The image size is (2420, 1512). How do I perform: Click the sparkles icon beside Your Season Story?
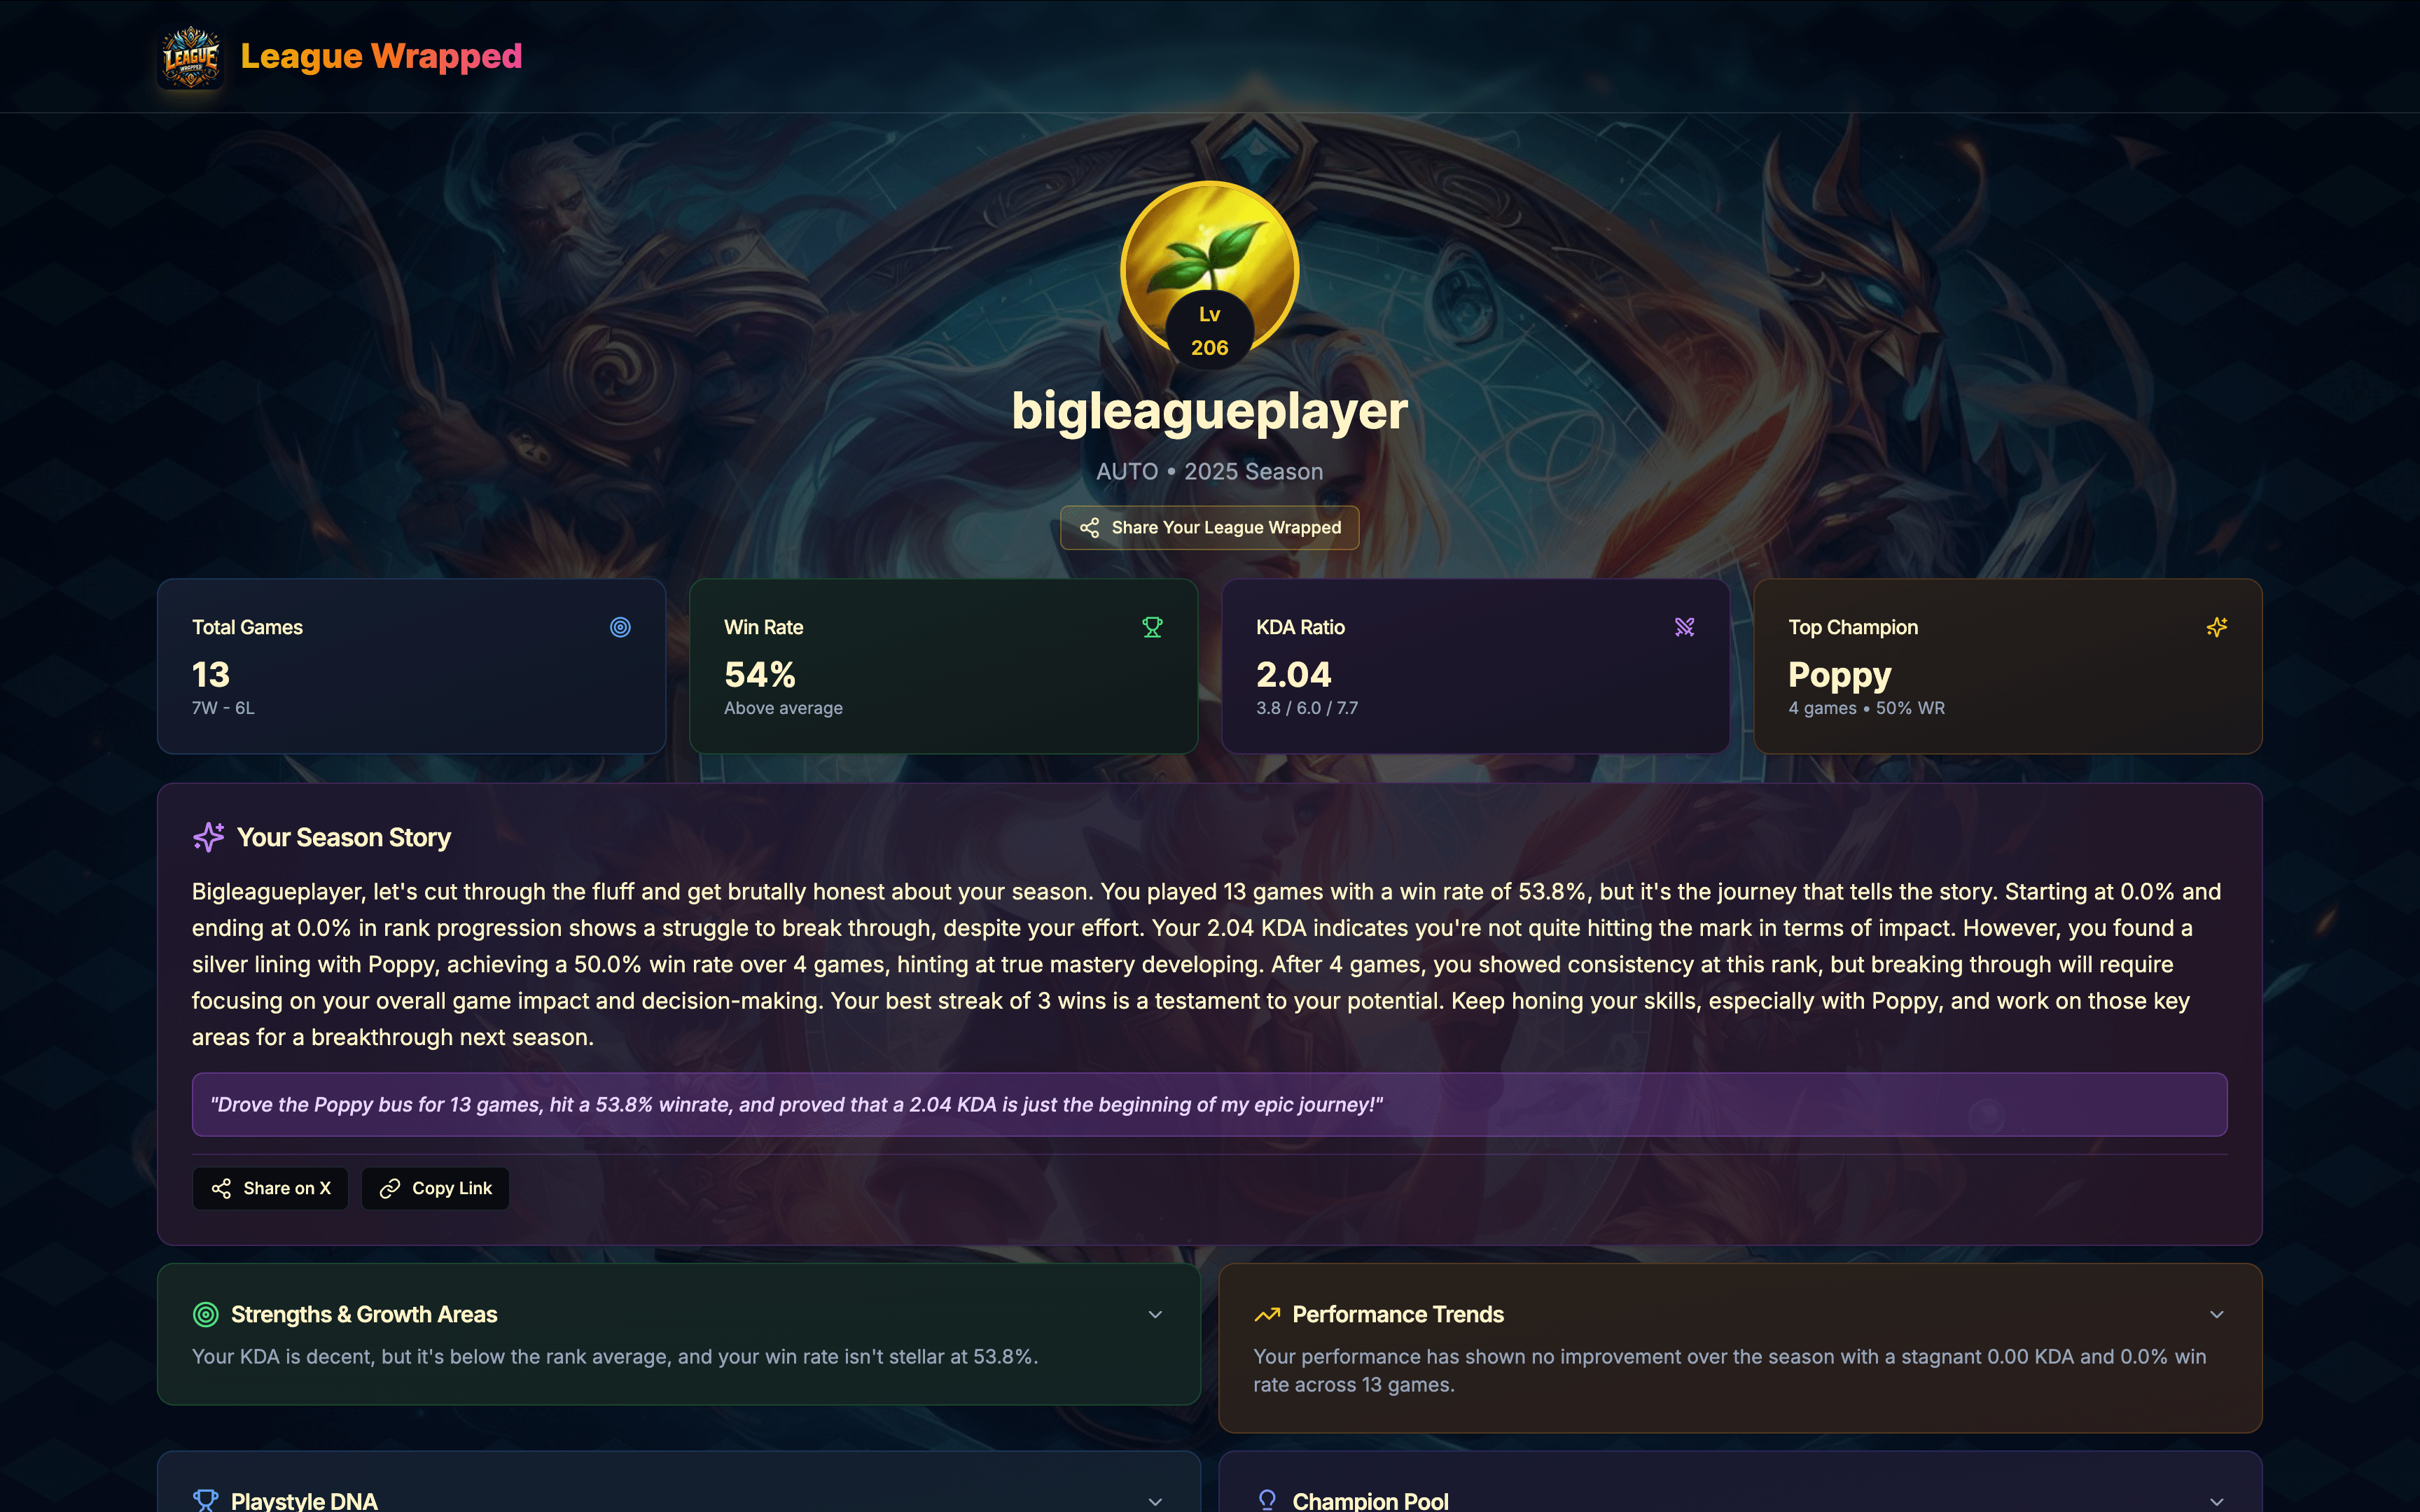click(208, 837)
